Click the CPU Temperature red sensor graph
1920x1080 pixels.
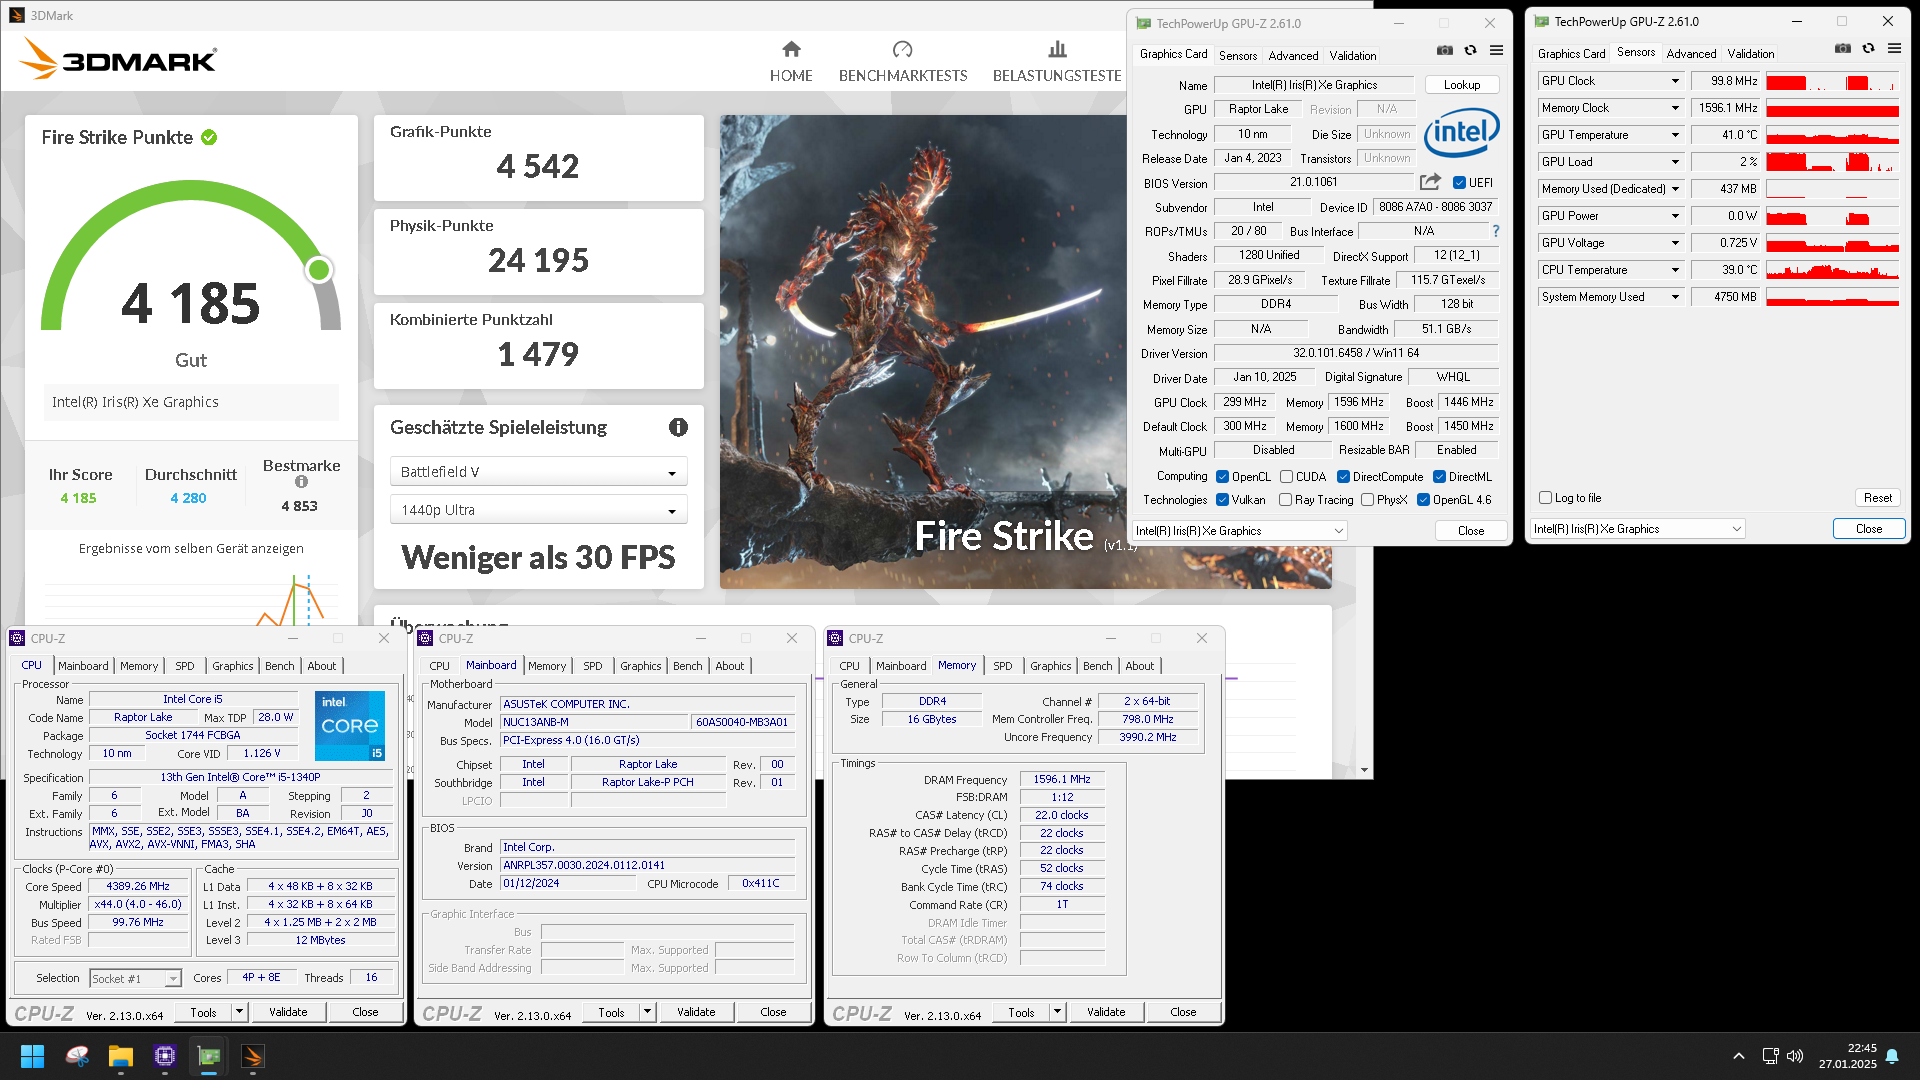1832,270
